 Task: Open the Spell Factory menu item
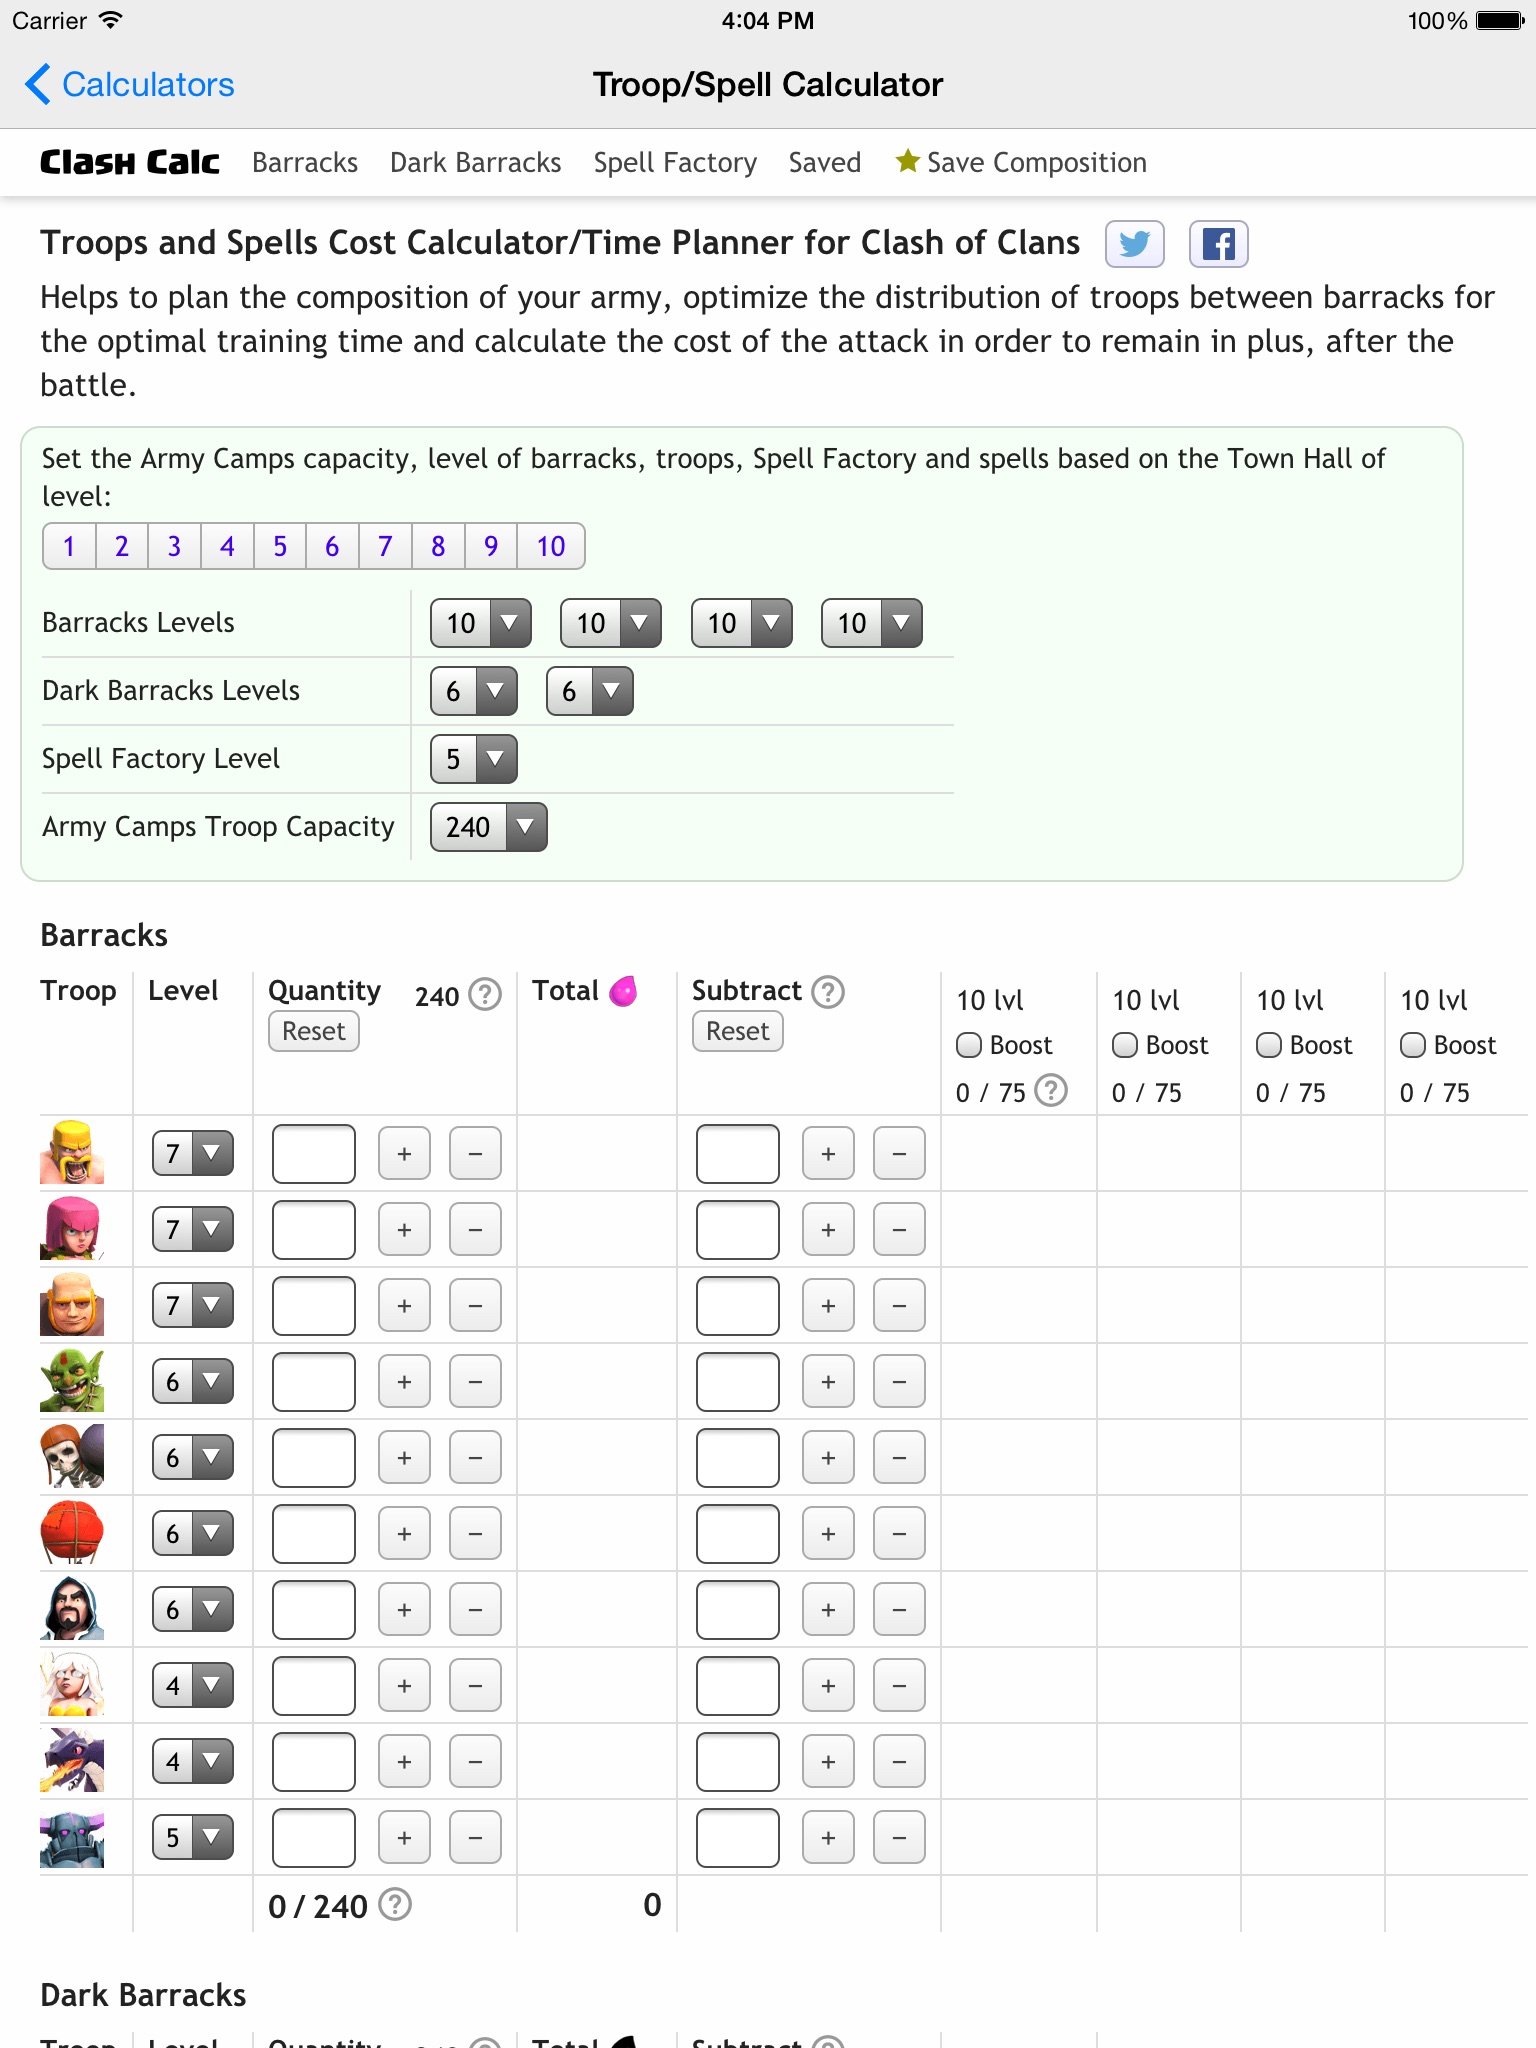click(x=675, y=162)
